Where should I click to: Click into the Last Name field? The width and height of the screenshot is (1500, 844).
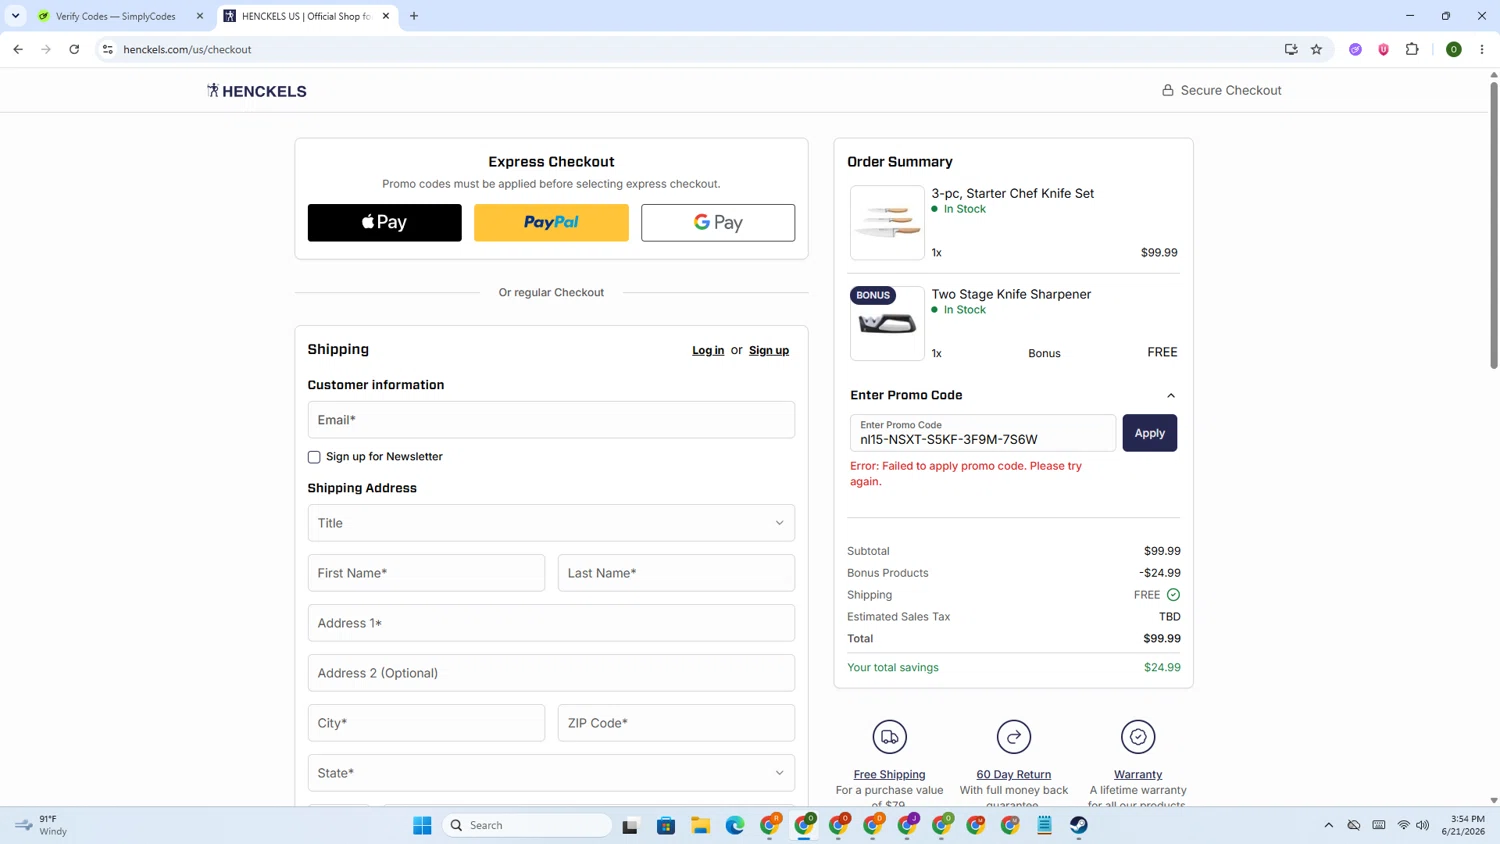point(676,573)
